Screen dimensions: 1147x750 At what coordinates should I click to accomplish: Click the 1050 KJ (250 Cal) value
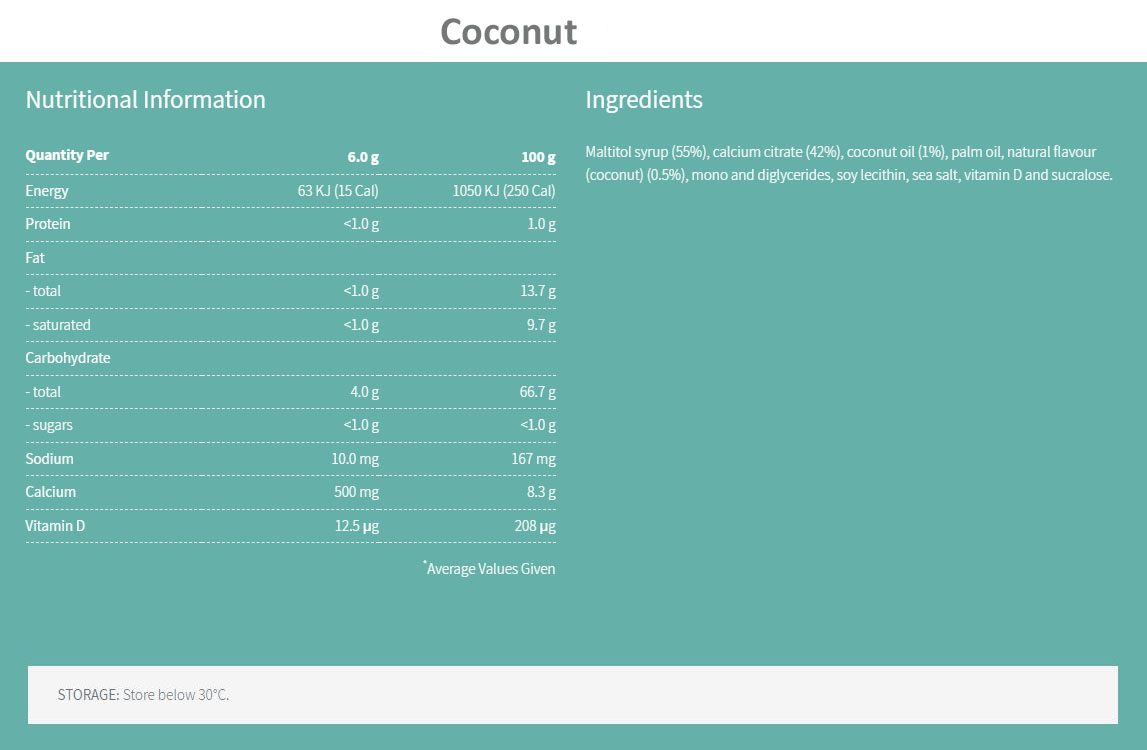(504, 191)
